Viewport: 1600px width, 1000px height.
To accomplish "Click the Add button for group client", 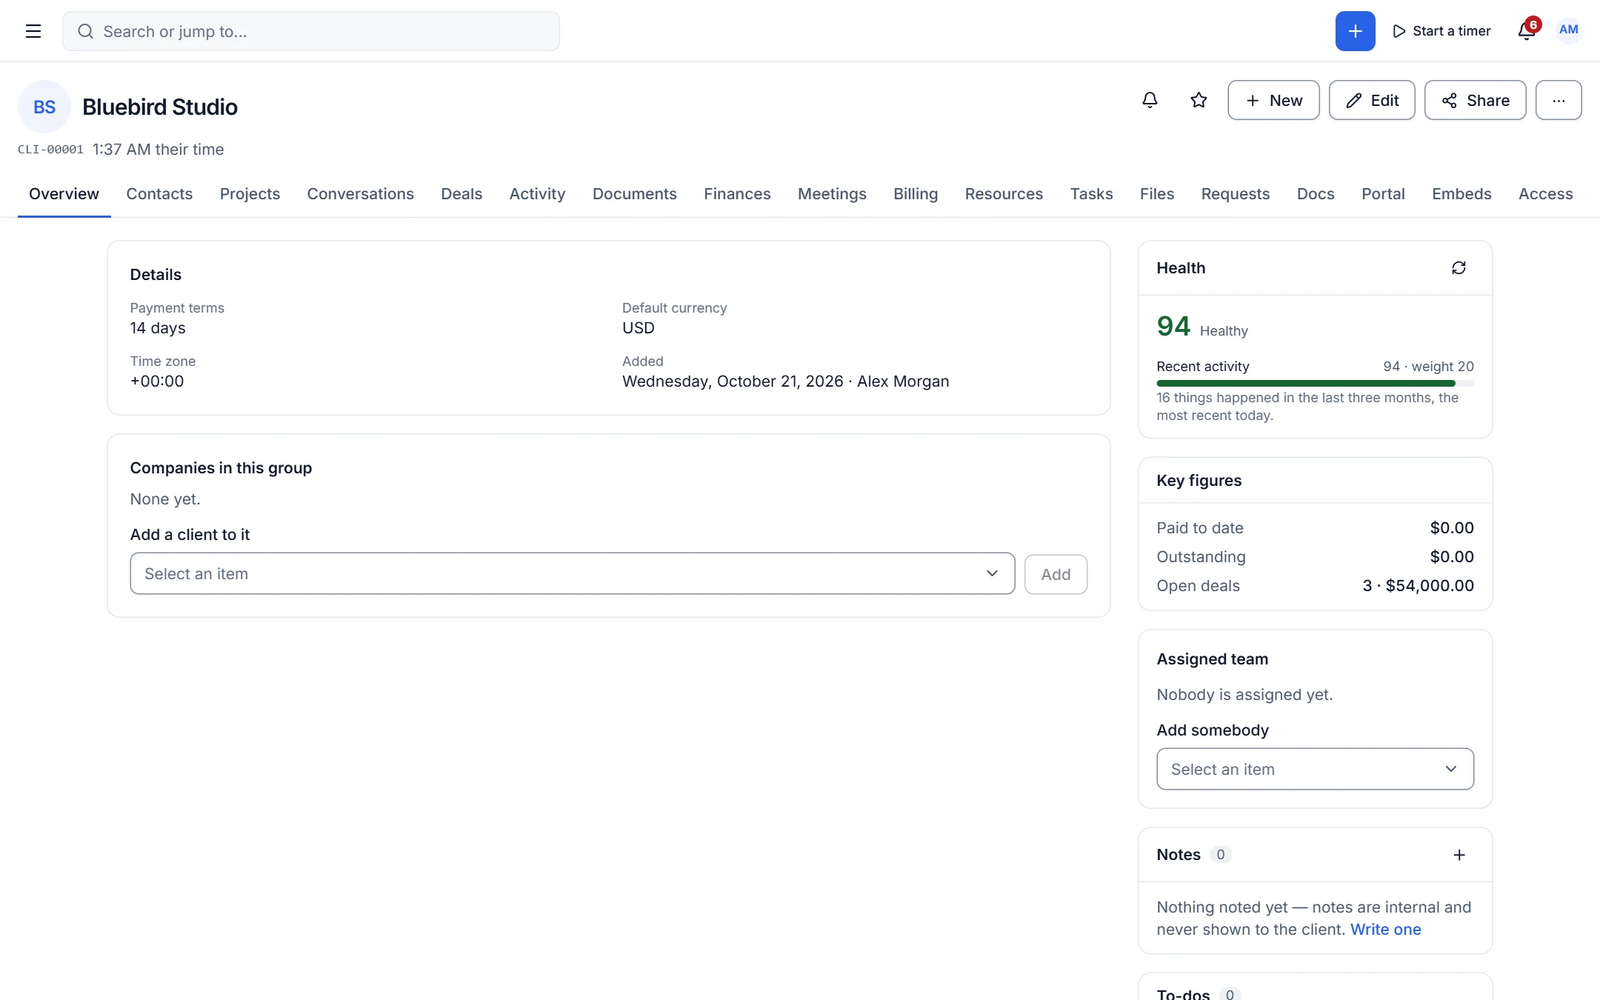I will (x=1056, y=574).
